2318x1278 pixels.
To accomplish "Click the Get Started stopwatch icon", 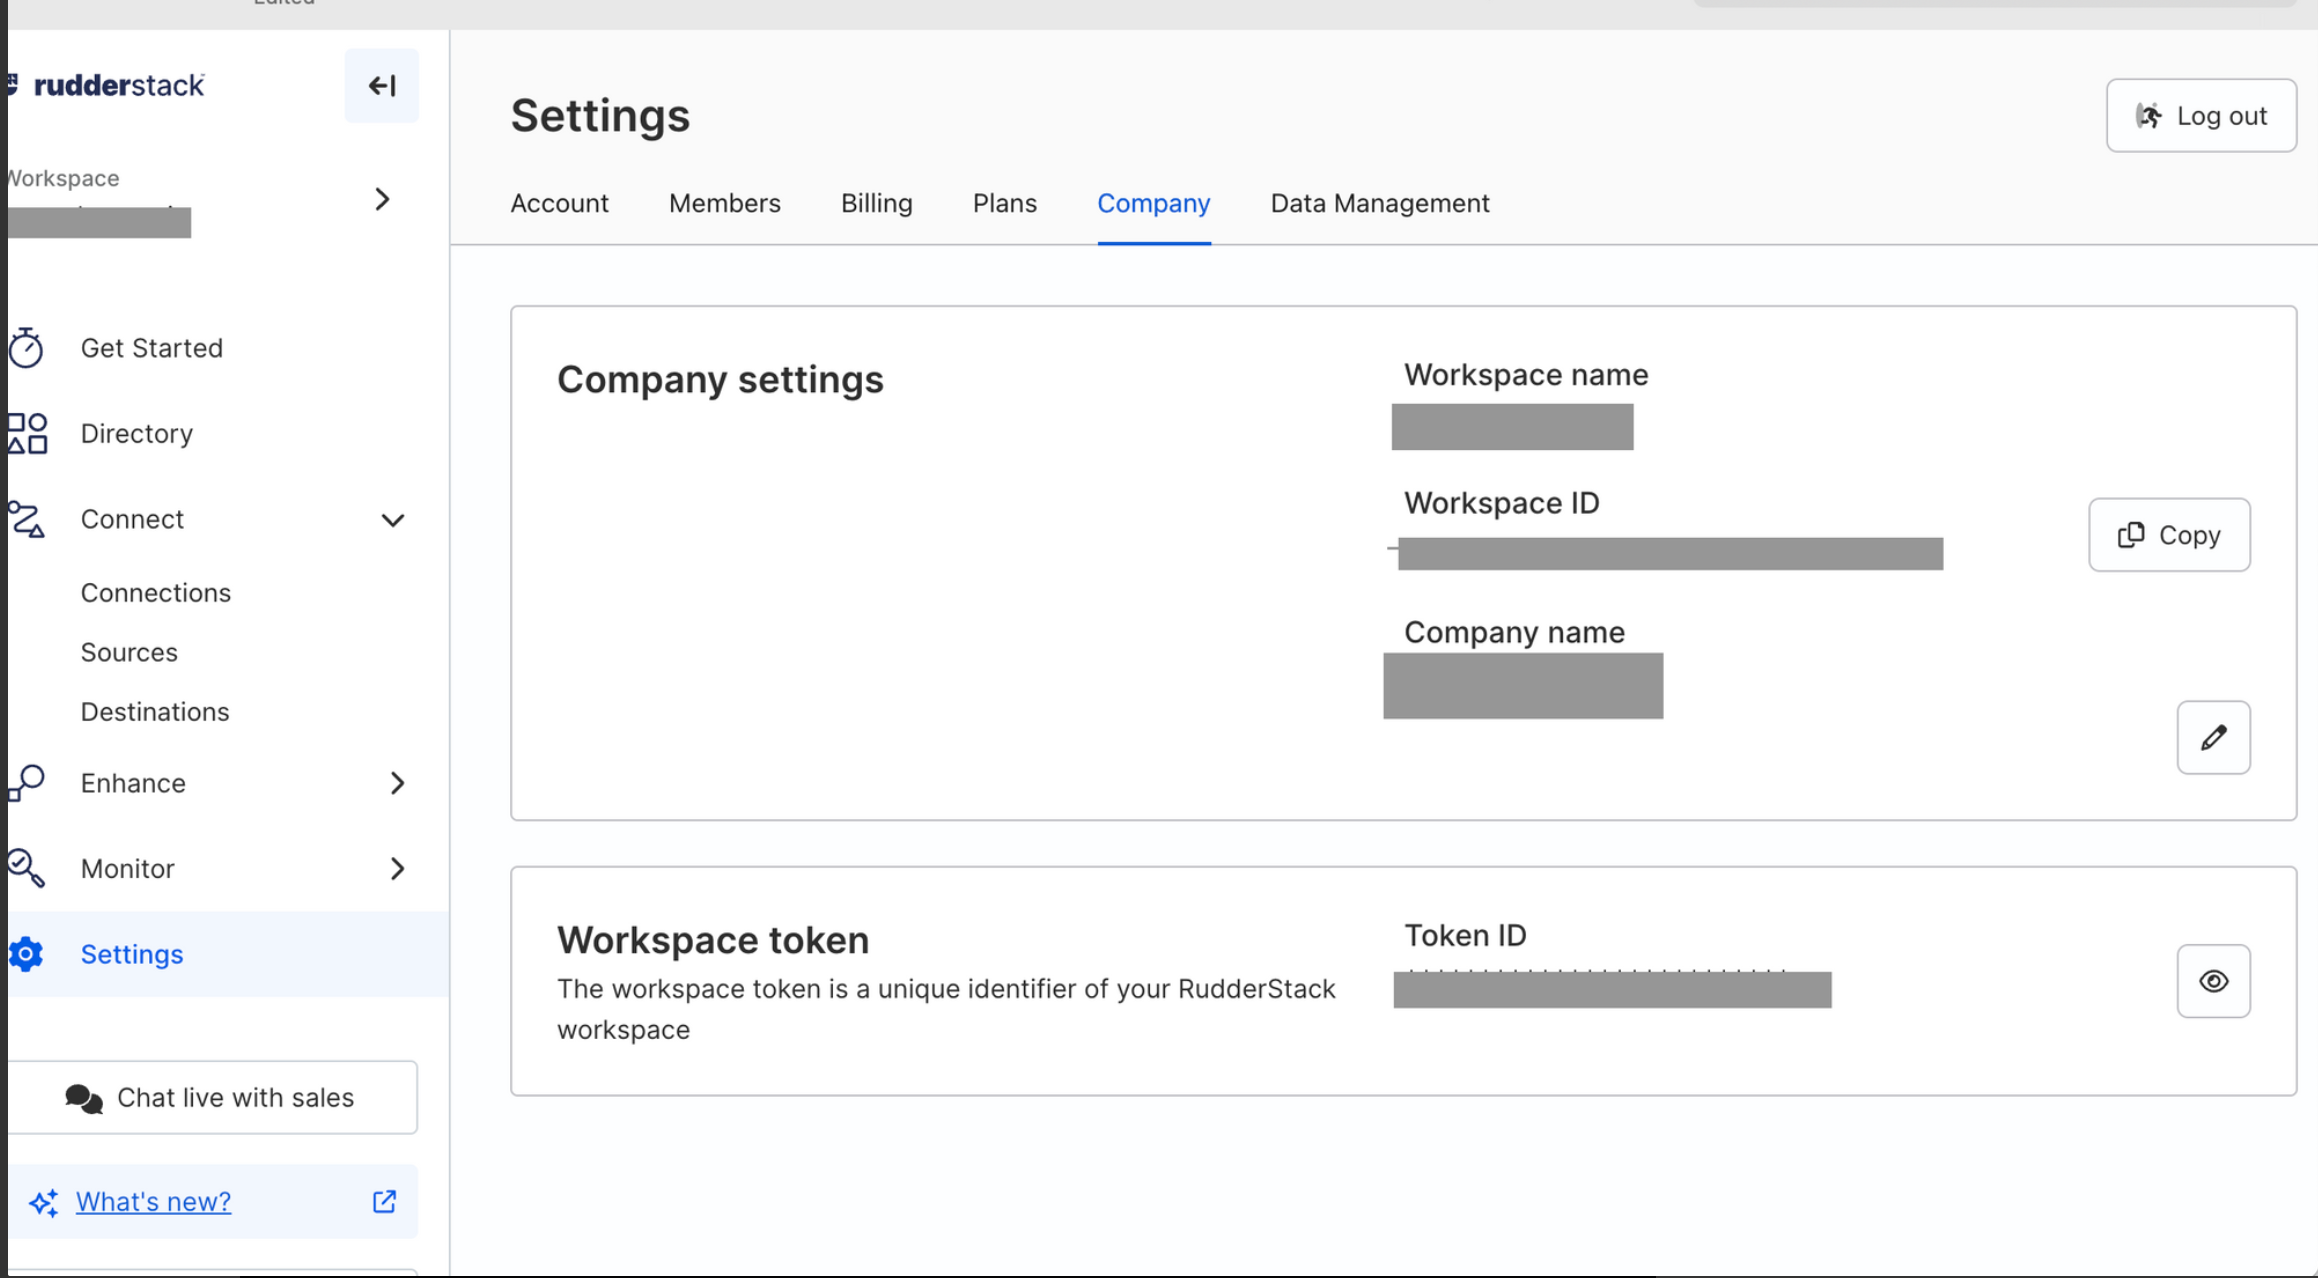I will [x=26, y=348].
